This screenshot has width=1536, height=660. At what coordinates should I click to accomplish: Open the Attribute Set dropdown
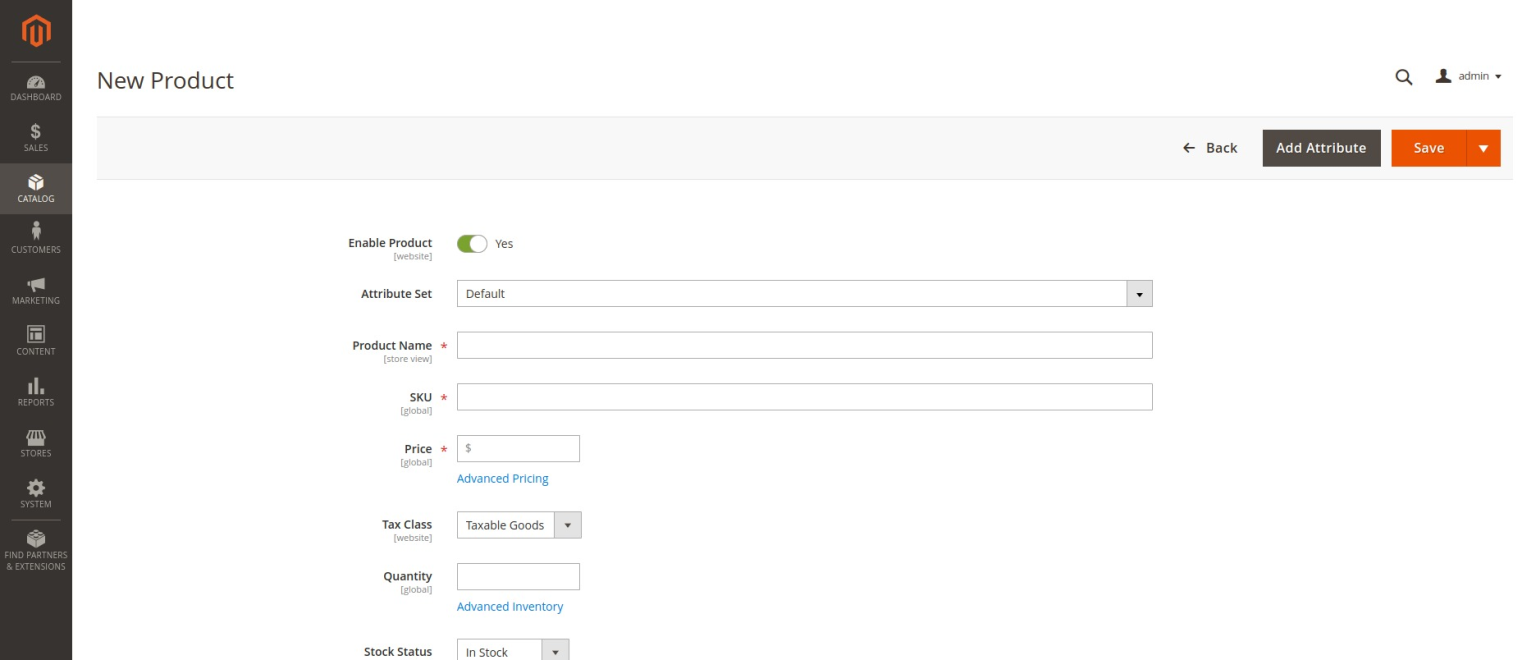tap(805, 294)
